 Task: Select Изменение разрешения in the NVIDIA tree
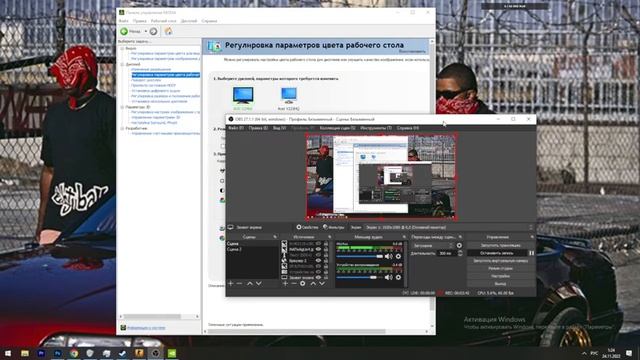click(x=151, y=69)
